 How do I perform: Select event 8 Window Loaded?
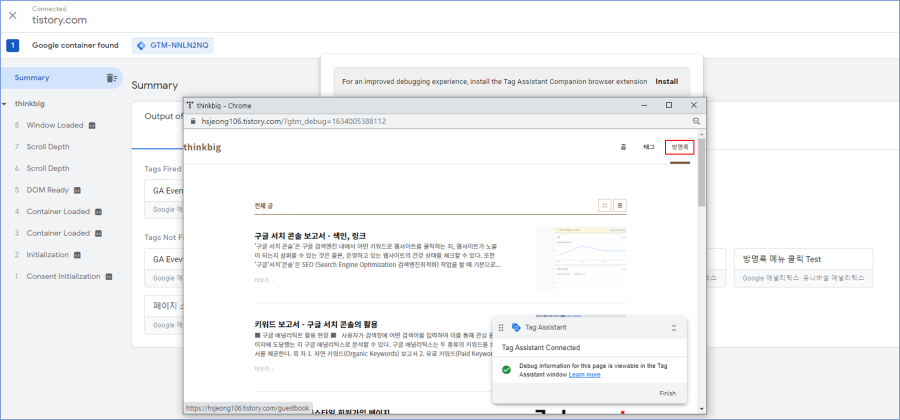[55, 125]
